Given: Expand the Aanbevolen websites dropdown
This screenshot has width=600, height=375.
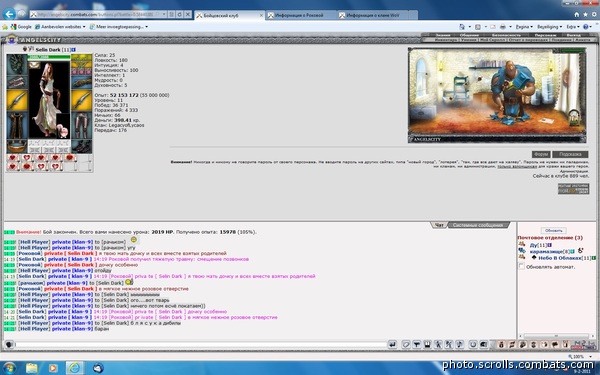Looking at the screenshot, I should click(x=60, y=27).
